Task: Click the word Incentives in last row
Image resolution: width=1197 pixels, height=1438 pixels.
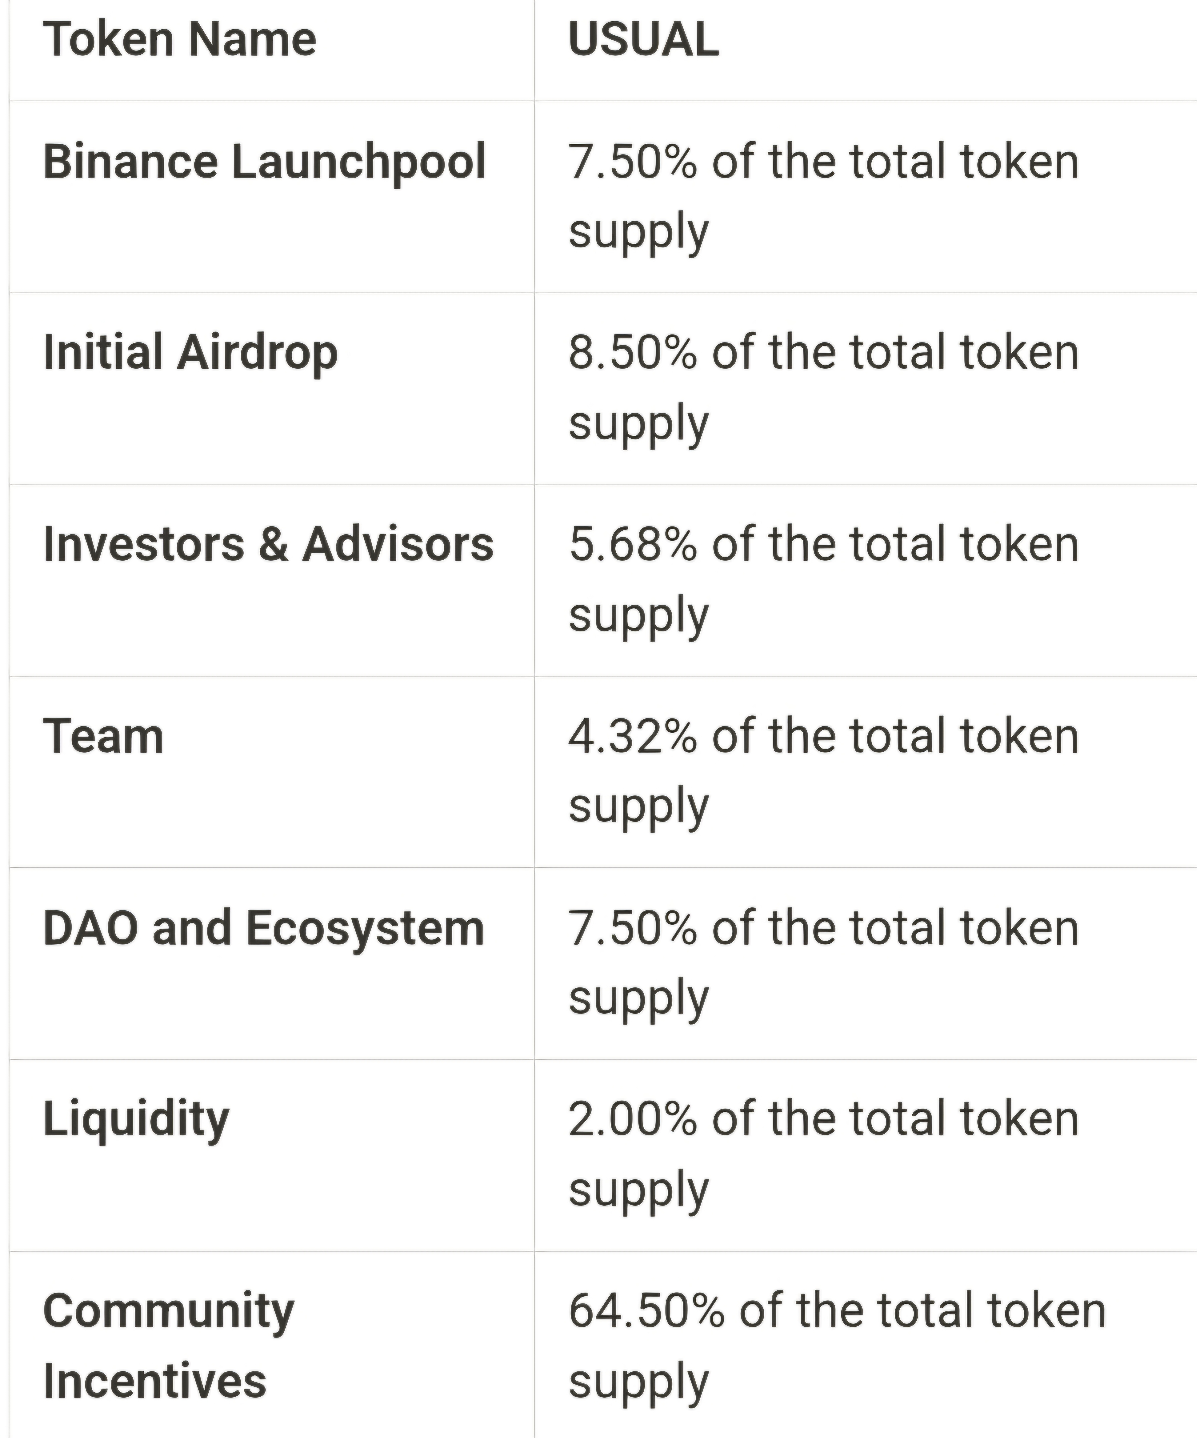Action: pos(155,1381)
